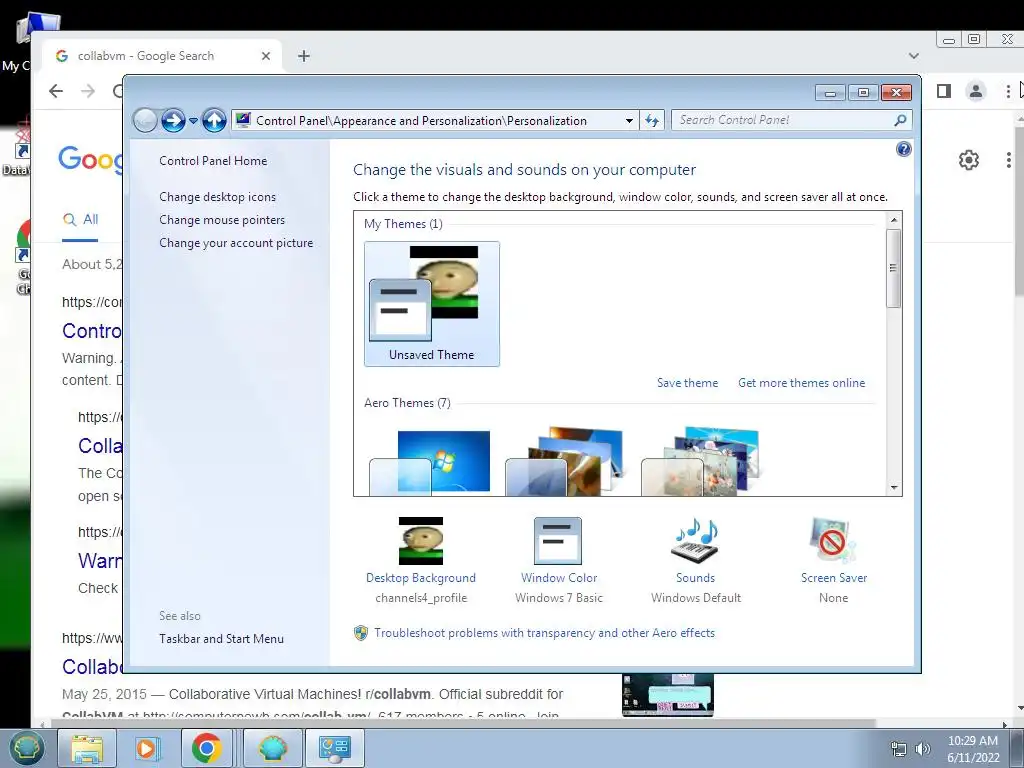
Task: Click the Up arrow button in Control Panel
Action: pyautogui.click(x=214, y=120)
